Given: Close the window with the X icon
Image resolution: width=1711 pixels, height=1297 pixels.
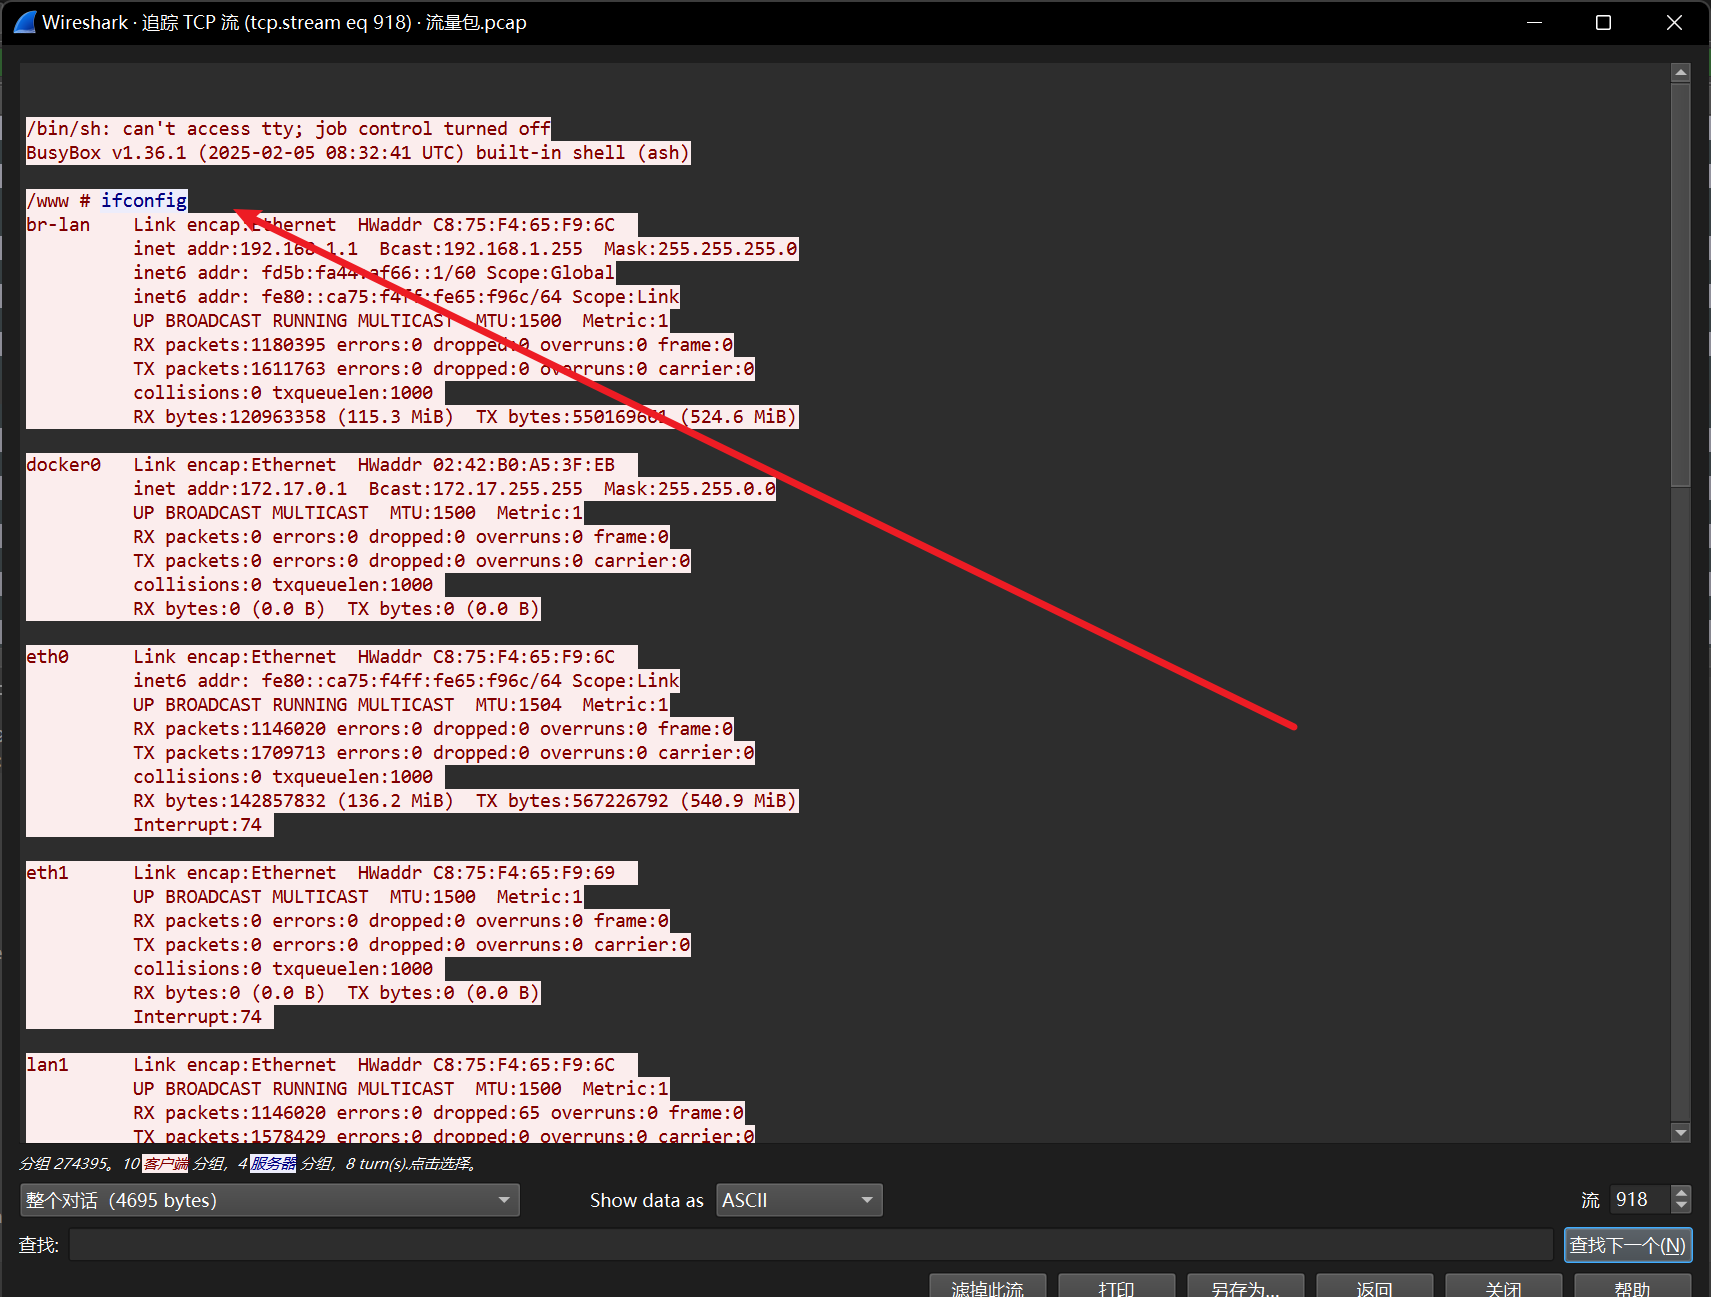Looking at the screenshot, I should click(x=1674, y=22).
